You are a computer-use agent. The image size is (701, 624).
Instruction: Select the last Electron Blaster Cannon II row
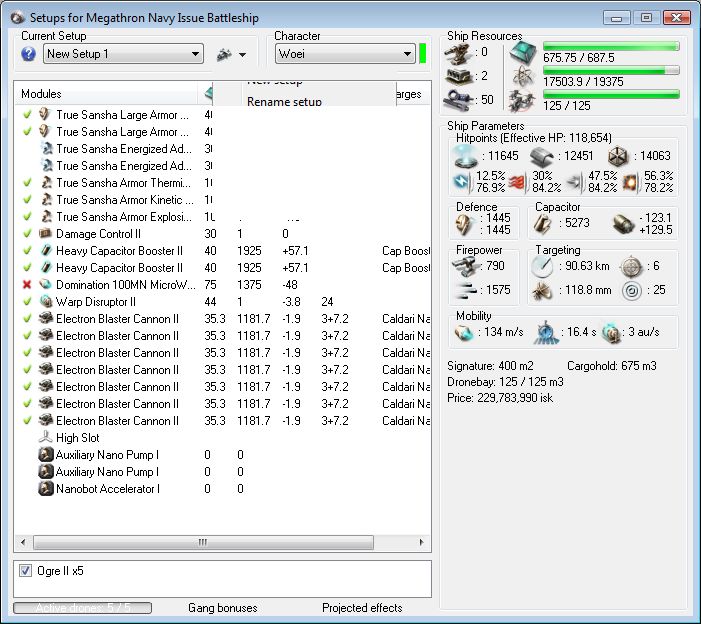click(x=223, y=421)
